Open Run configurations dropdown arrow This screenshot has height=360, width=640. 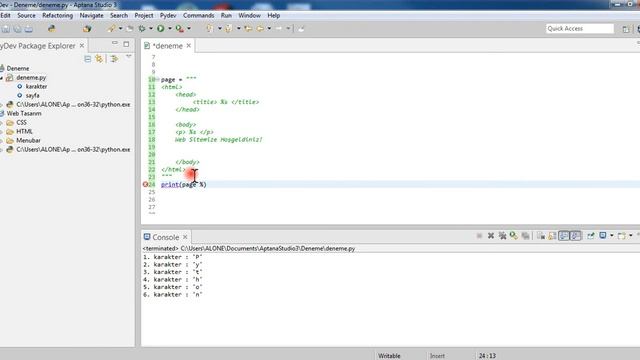169,29
